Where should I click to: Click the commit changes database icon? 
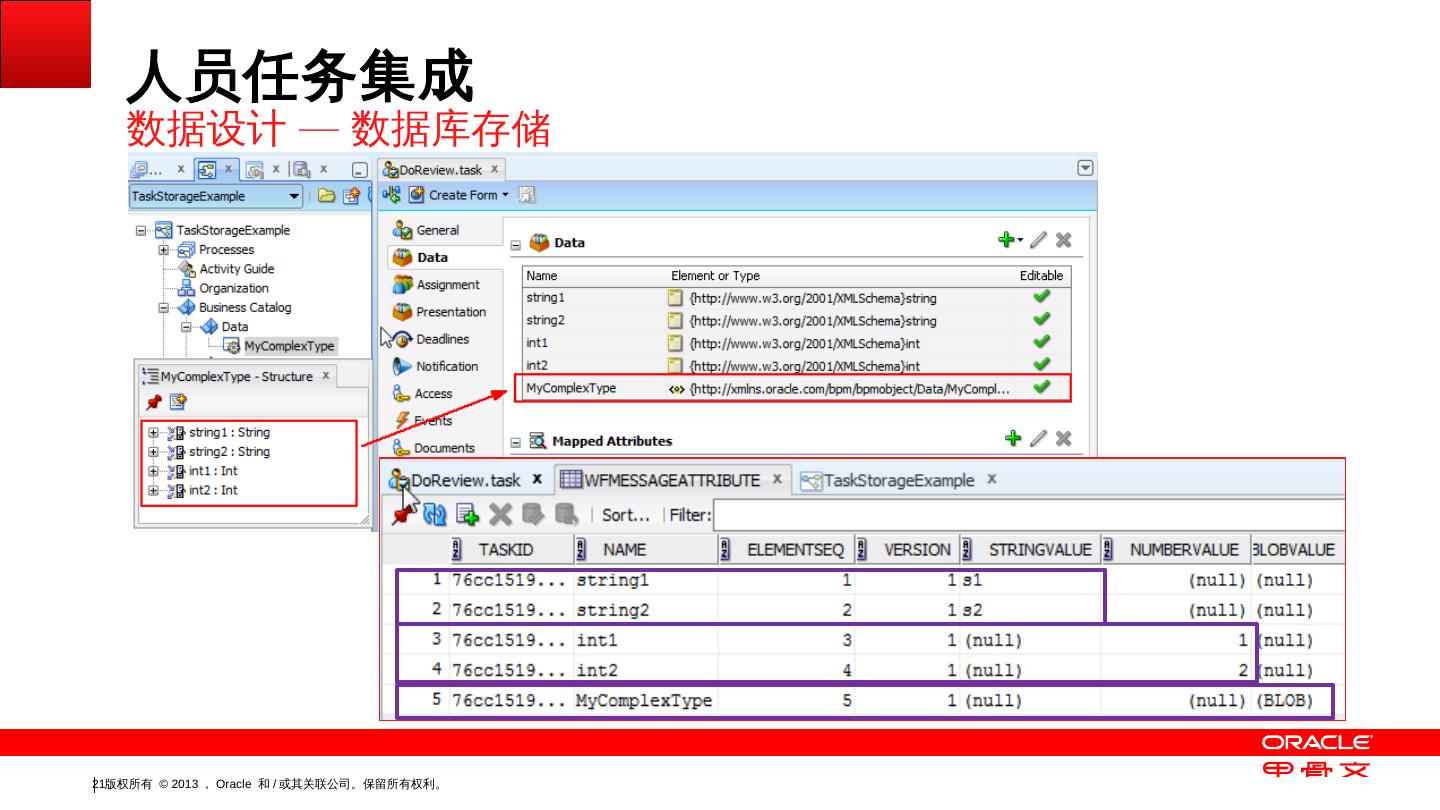[x=533, y=515]
